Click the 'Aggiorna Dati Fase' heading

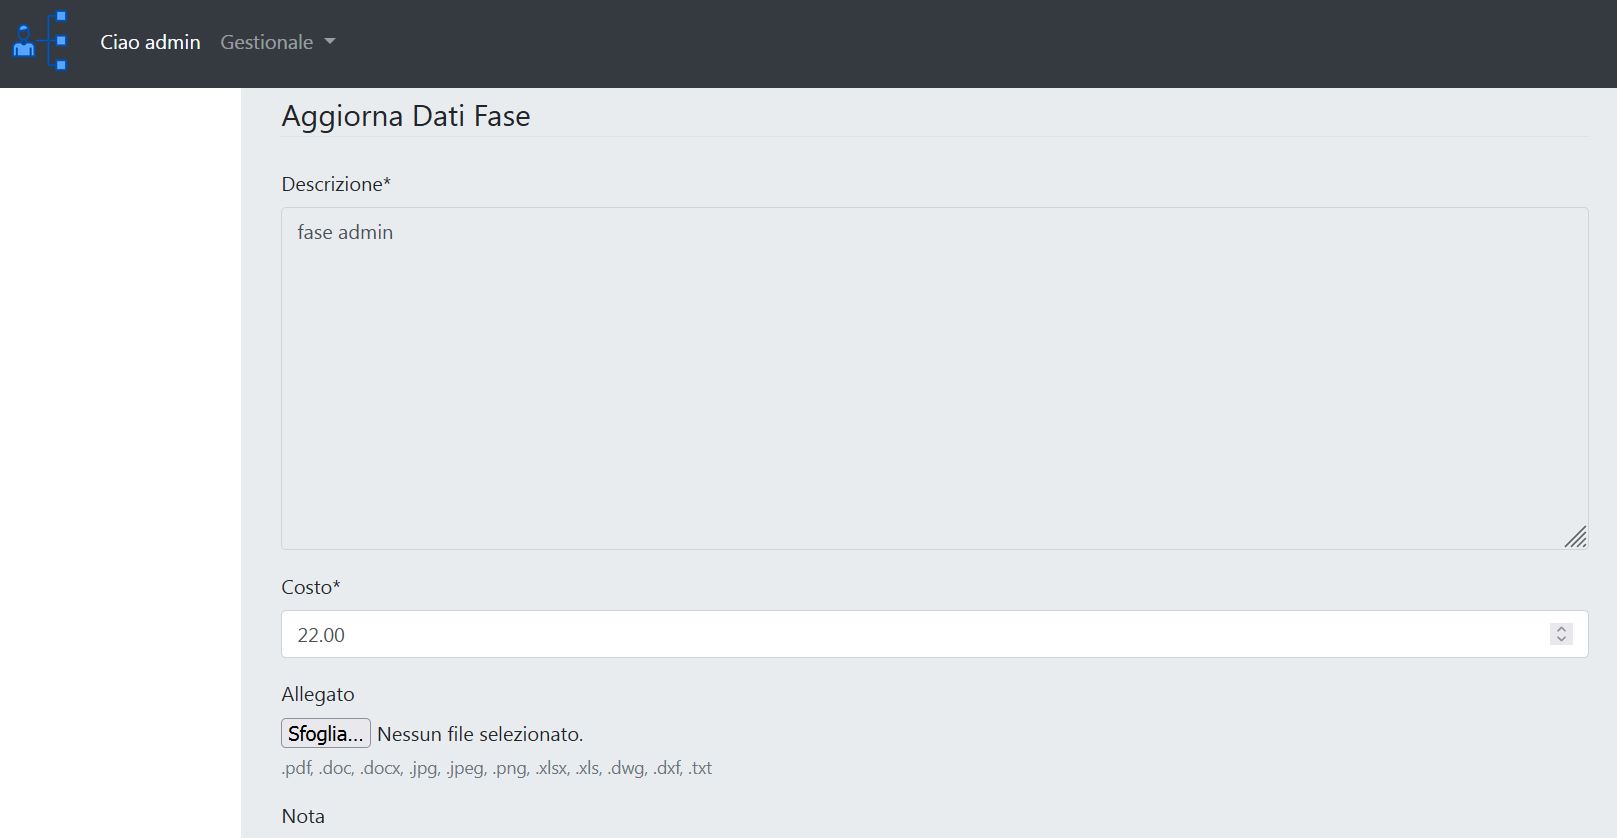[x=406, y=116]
